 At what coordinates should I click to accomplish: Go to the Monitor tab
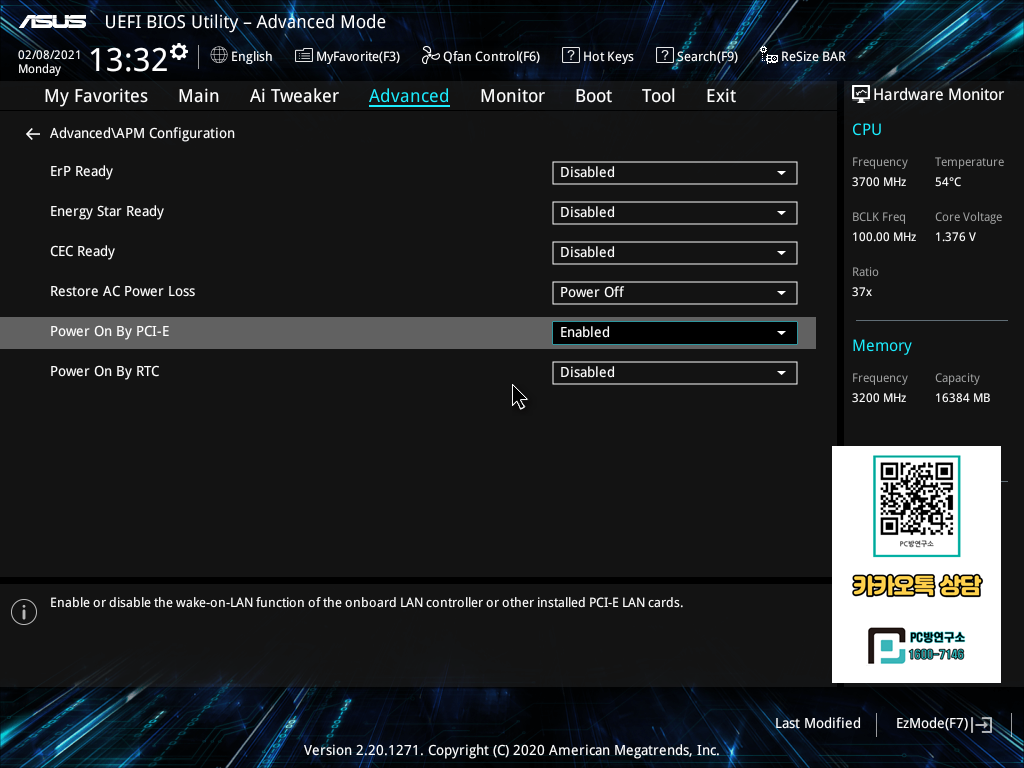(512, 96)
